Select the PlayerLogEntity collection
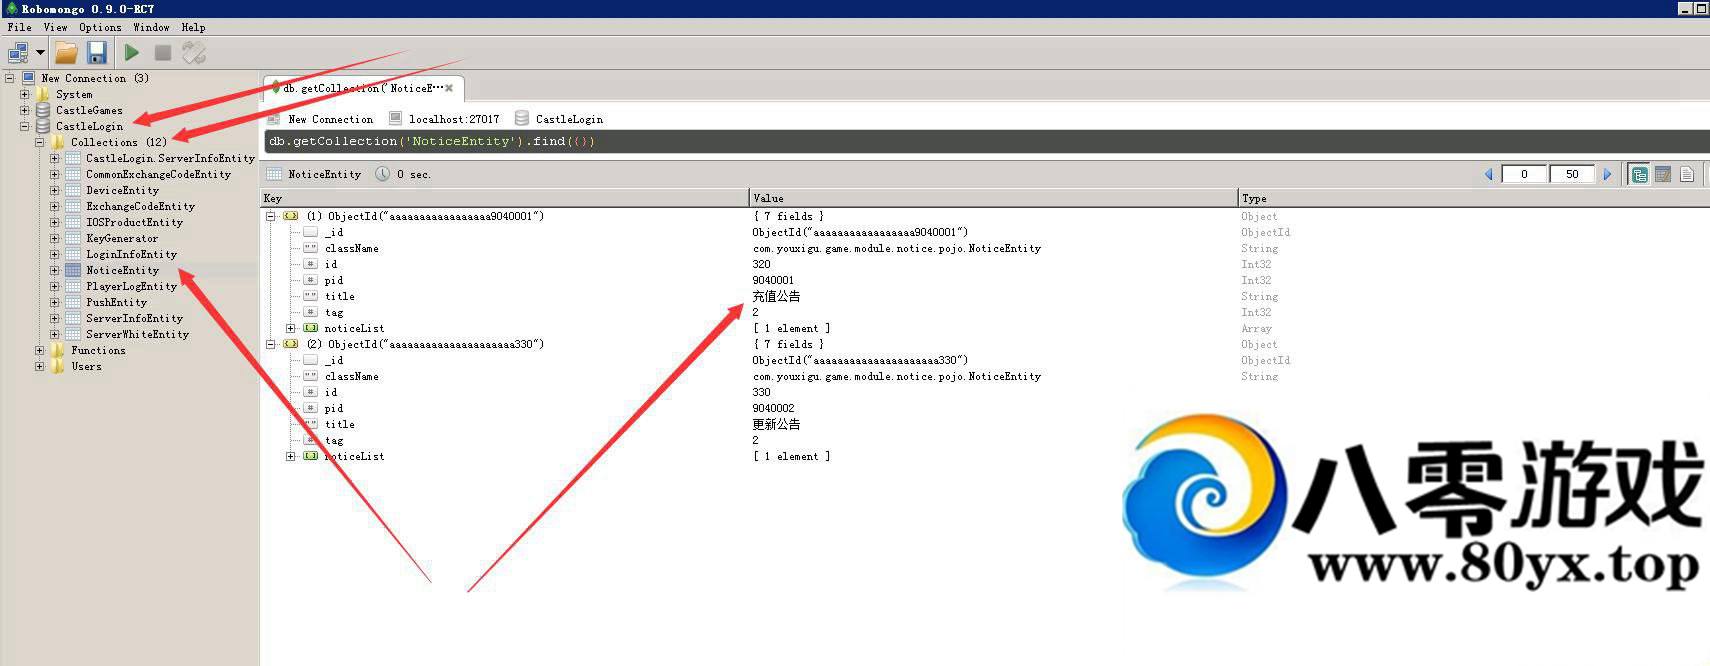This screenshot has width=1710, height=666. [131, 286]
